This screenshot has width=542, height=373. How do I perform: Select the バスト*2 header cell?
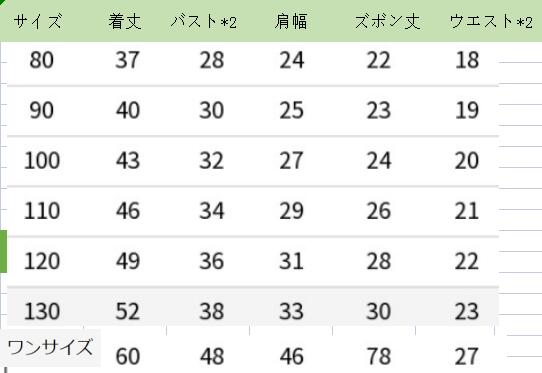[x=204, y=21]
